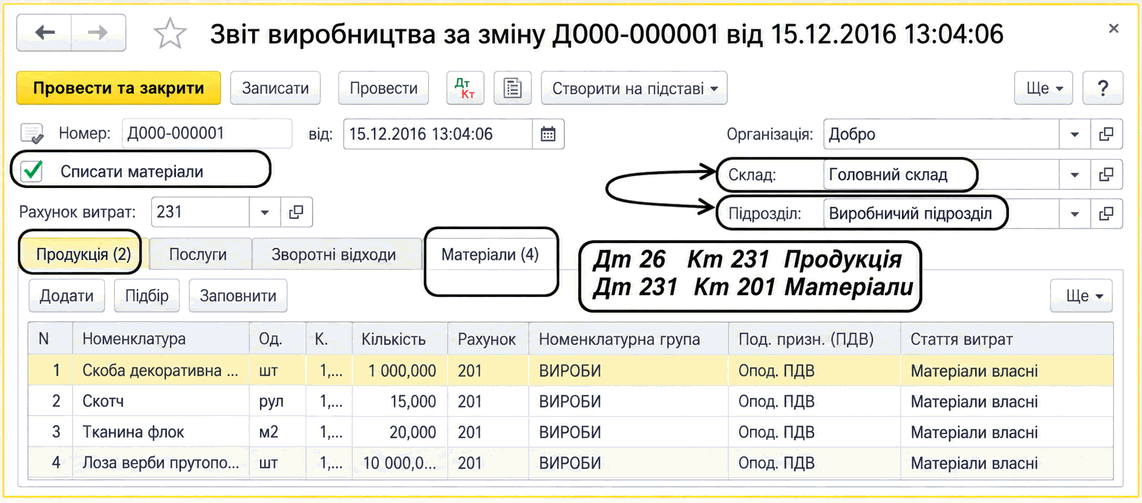Select row Скоба декоративна
The width and height of the screenshot is (1142, 503).
pyautogui.click(x=570, y=371)
